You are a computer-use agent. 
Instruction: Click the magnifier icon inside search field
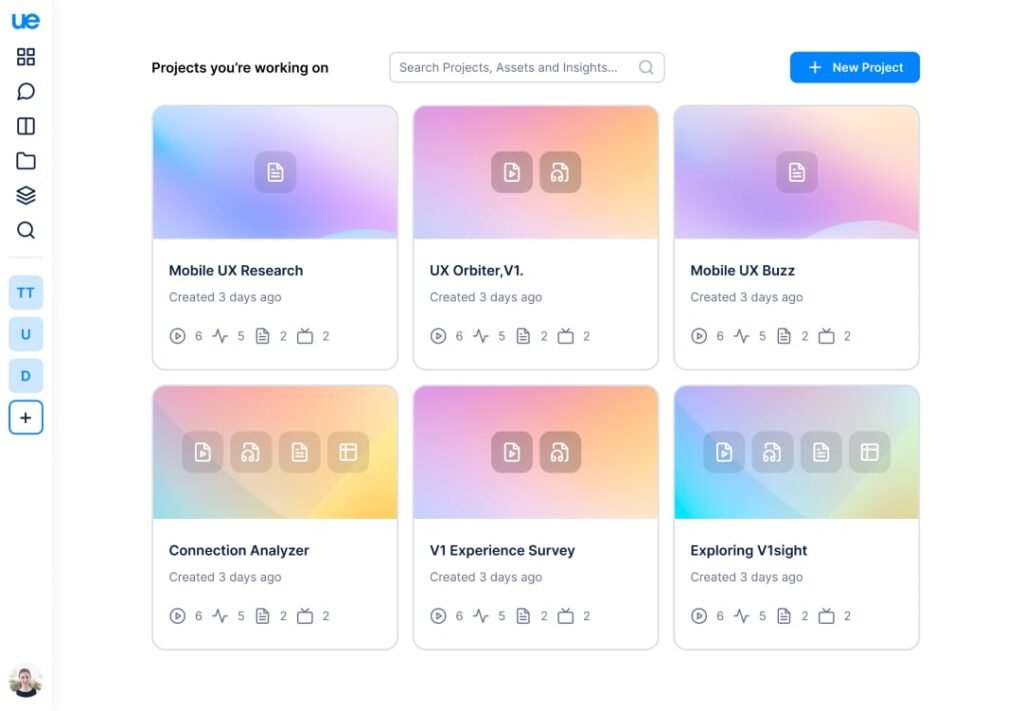pyautogui.click(x=646, y=68)
